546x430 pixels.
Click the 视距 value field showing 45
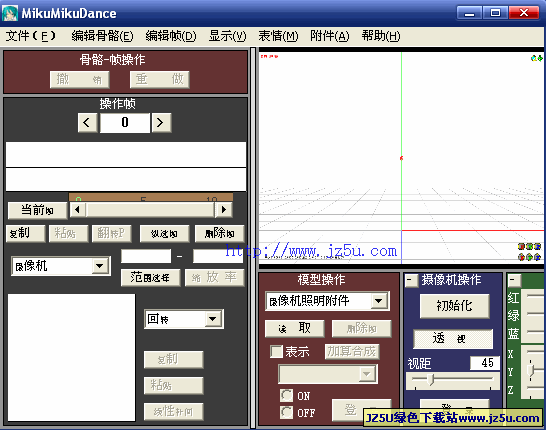click(485, 363)
